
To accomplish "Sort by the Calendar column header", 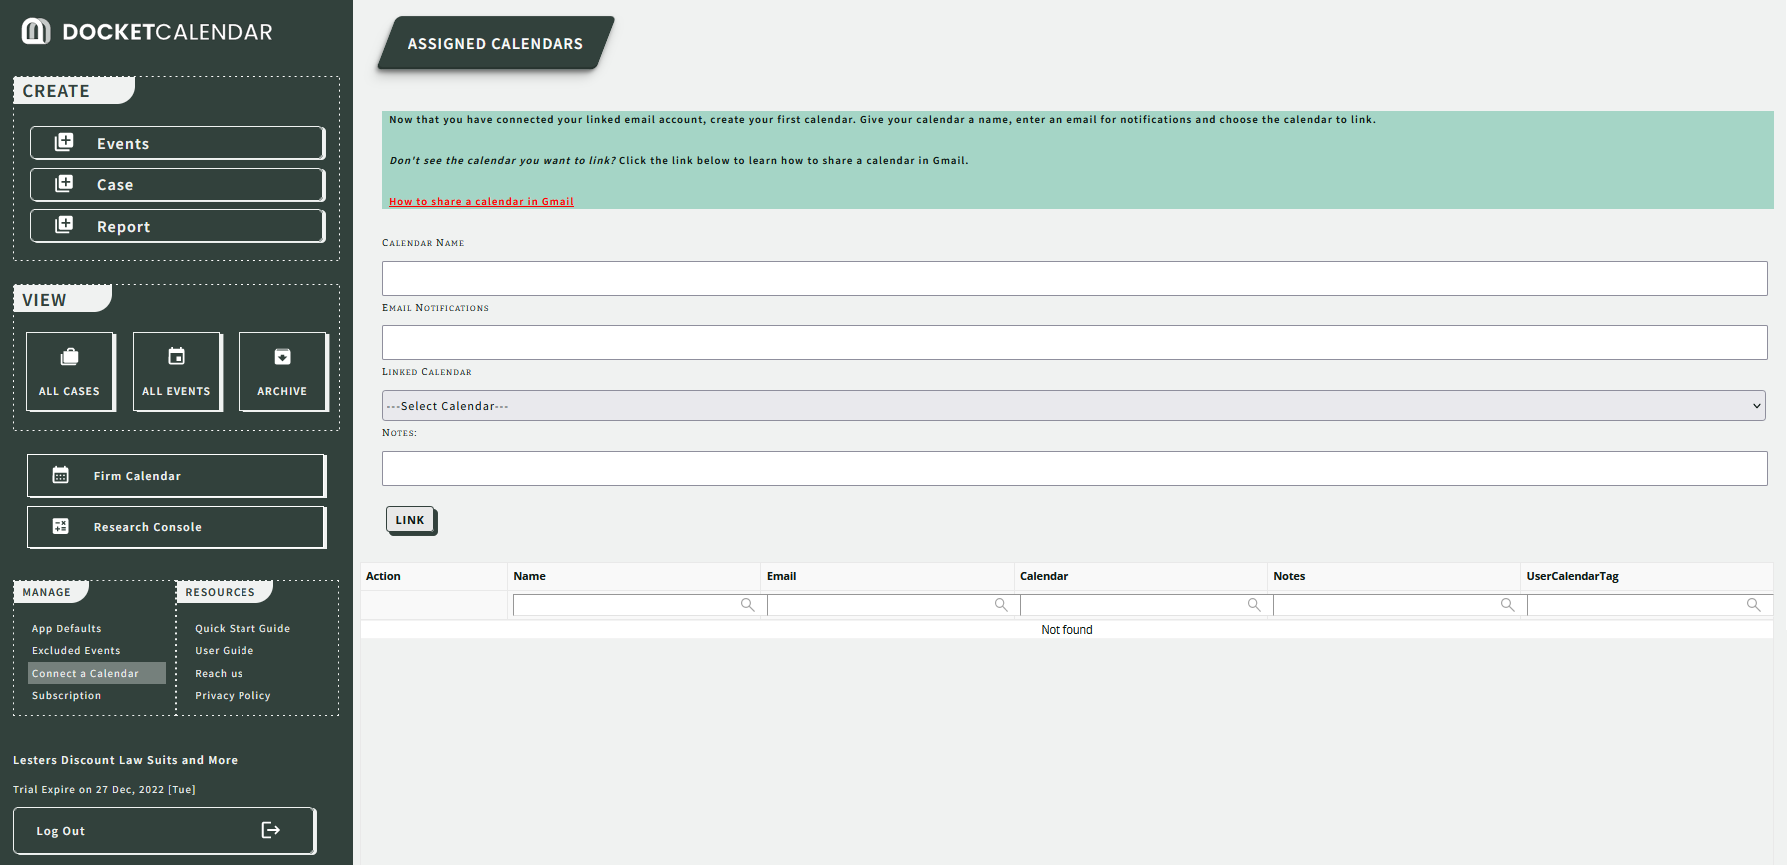I will click(1141, 577).
